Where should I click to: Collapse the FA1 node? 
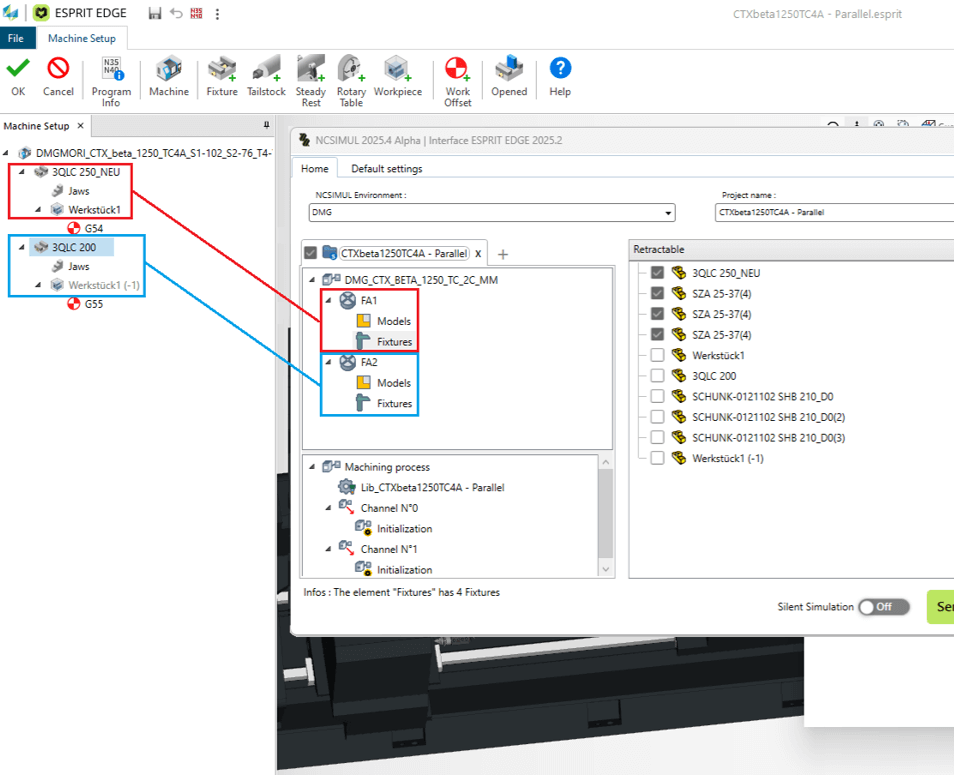coord(329,301)
